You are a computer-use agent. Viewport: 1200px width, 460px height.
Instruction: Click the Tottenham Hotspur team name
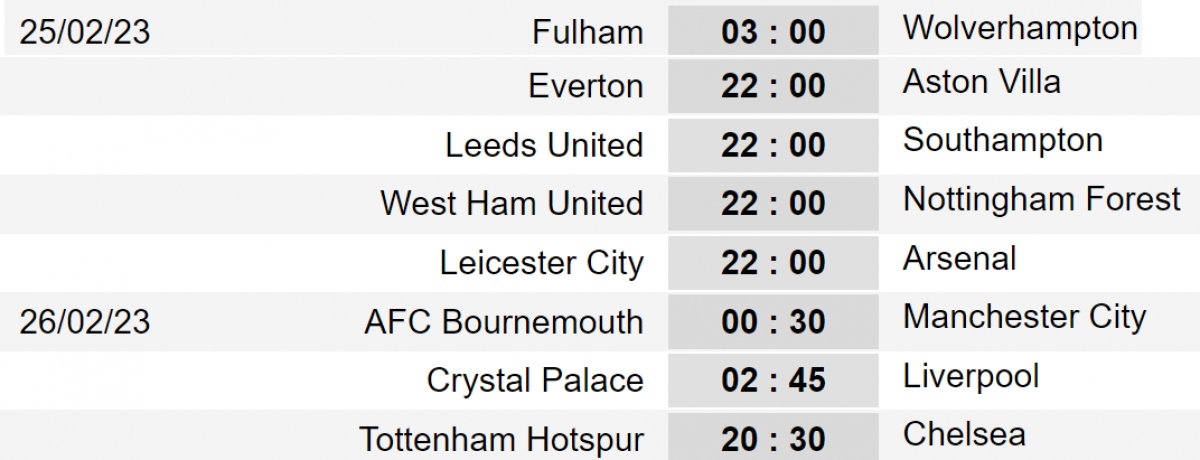(501, 439)
